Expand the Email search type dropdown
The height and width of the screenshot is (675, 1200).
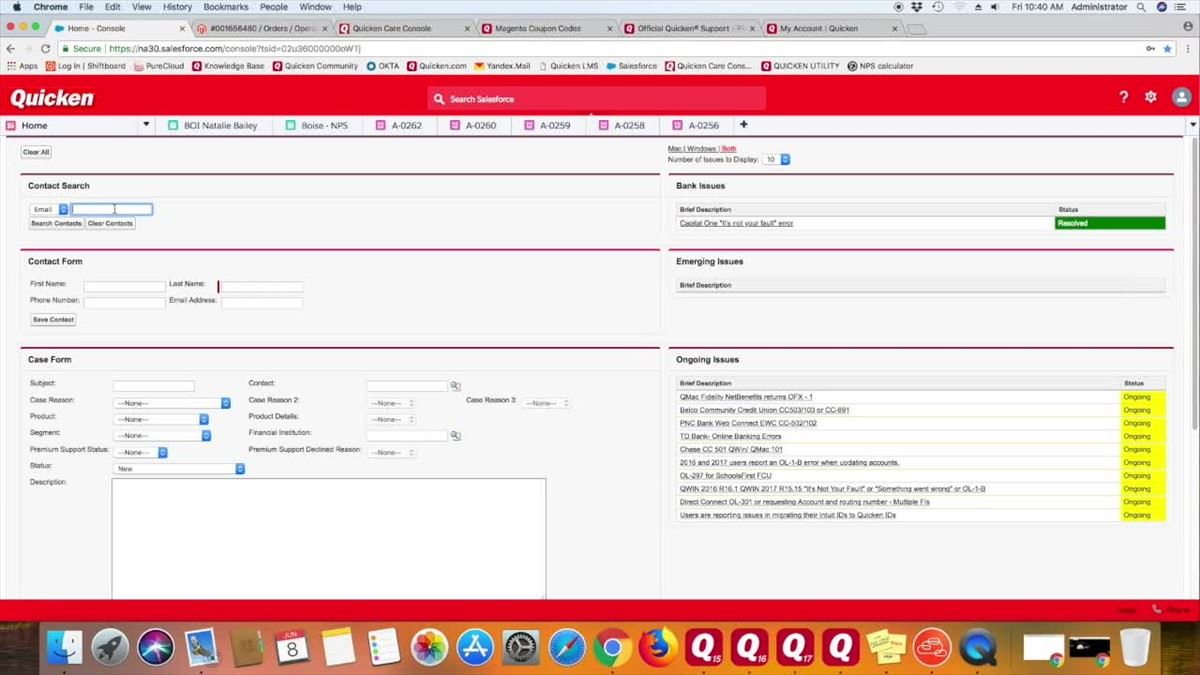(49, 209)
